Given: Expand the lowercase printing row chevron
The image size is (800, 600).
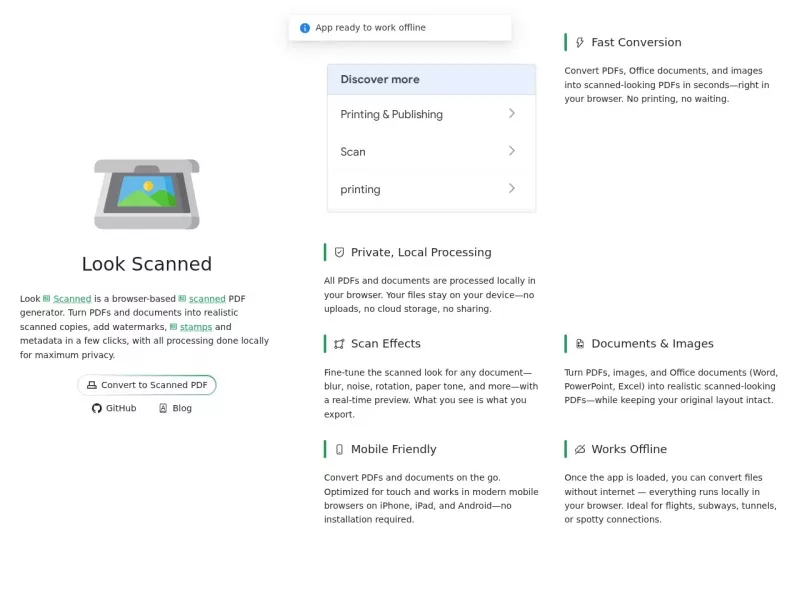Looking at the screenshot, I should 512,188.
